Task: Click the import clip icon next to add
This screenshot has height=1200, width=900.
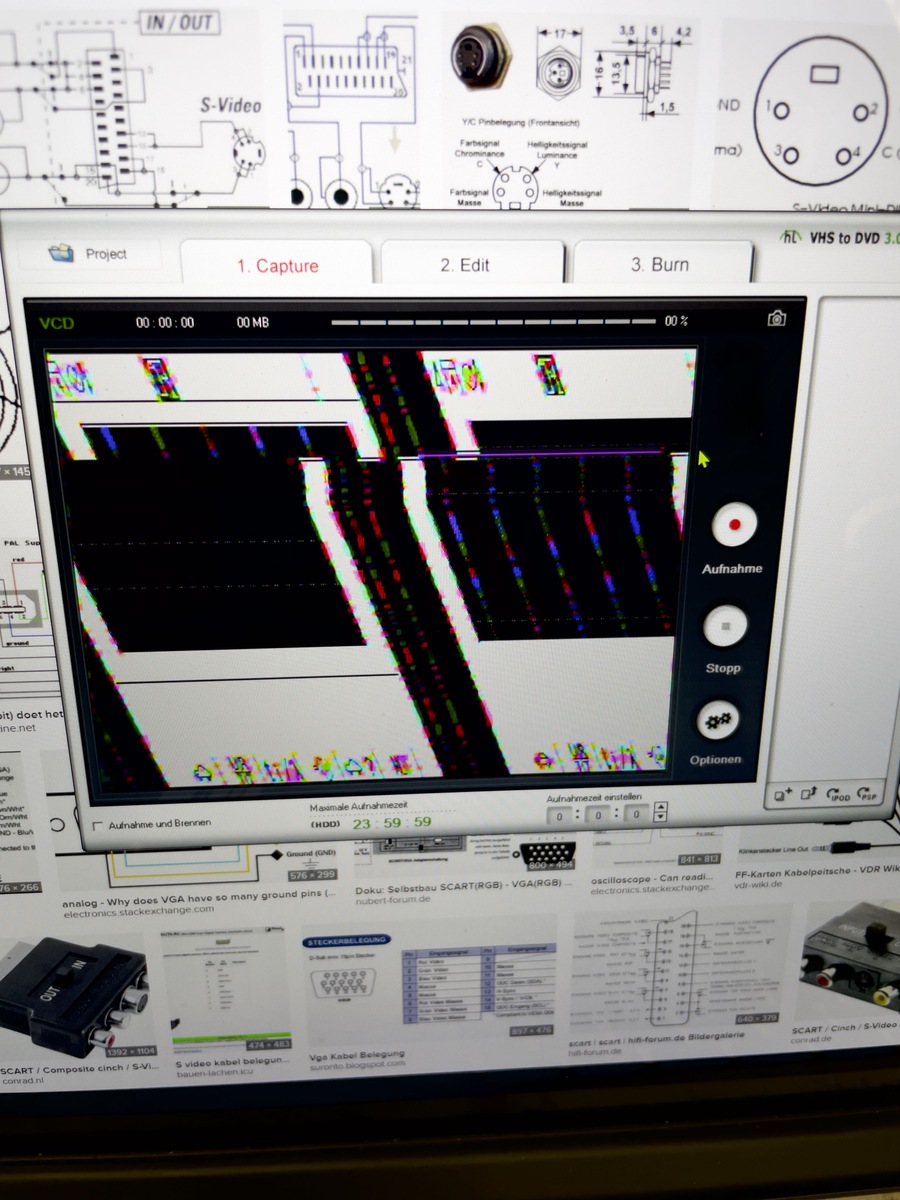Action: click(810, 794)
